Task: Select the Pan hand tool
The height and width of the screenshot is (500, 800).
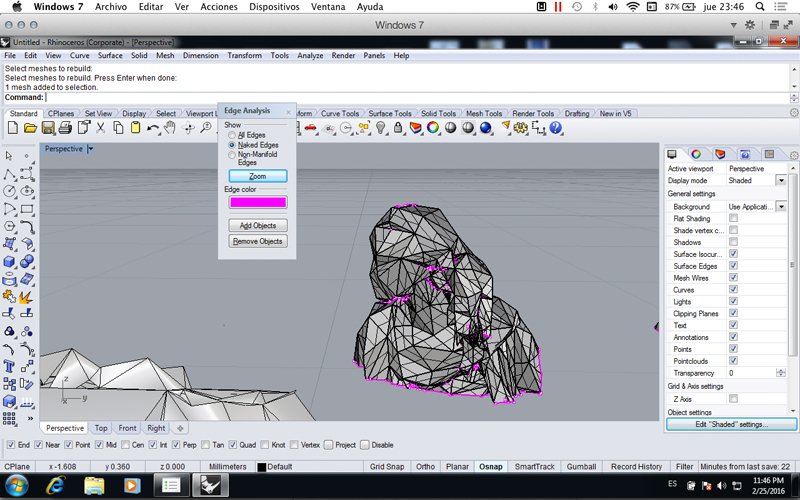Action: pos(170,128)
